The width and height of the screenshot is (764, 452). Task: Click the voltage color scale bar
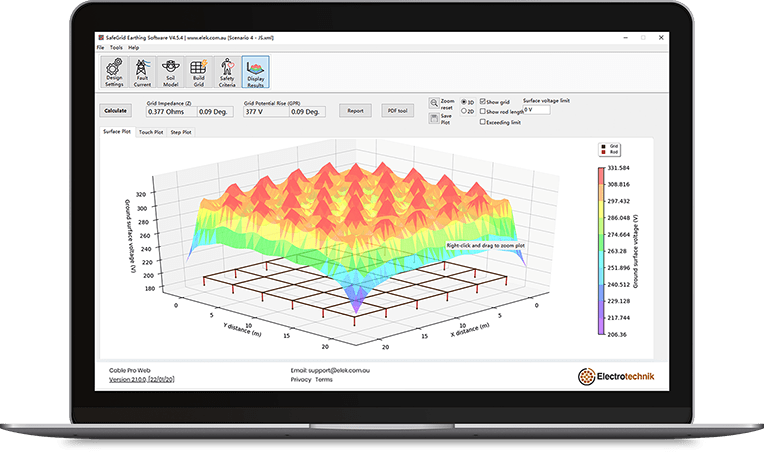click(601, 251)
